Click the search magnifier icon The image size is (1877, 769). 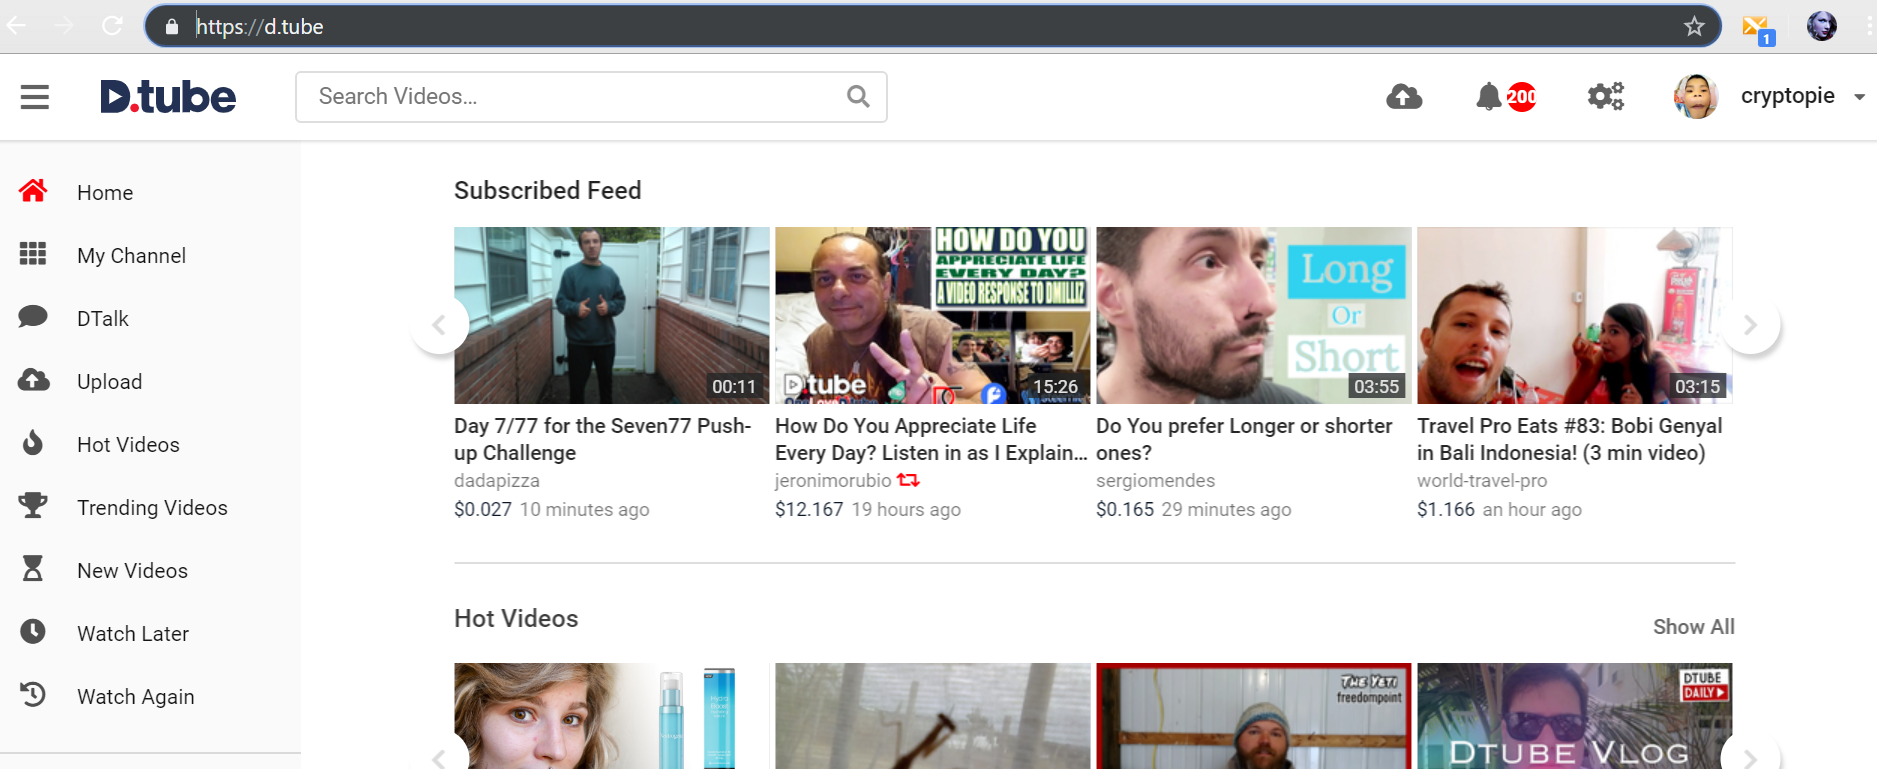(x=858, y=96)
